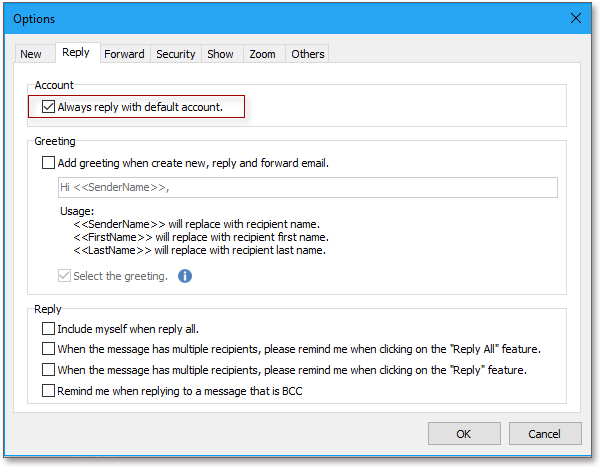Image resolution: width=601 pixels, height=468 pixels.
Task: Click the <<LastName>> usage line
Action: pos(199,250)
